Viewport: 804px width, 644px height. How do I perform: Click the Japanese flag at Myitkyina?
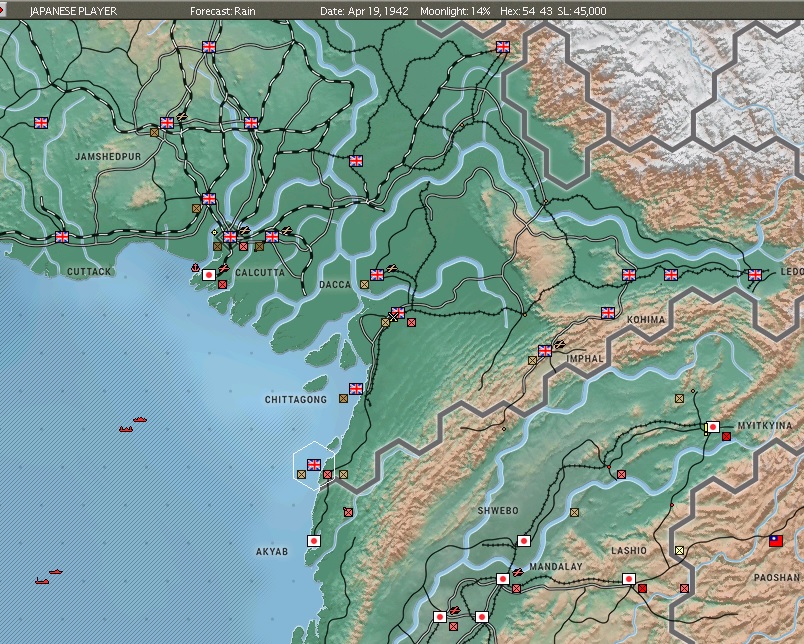click(713, 427)
